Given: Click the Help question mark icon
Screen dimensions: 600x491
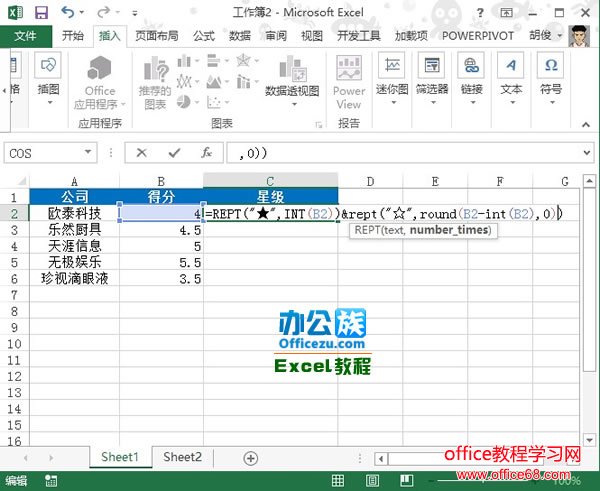Looking at the screenshot, I should pyautogui.click(x=480, y=13).
